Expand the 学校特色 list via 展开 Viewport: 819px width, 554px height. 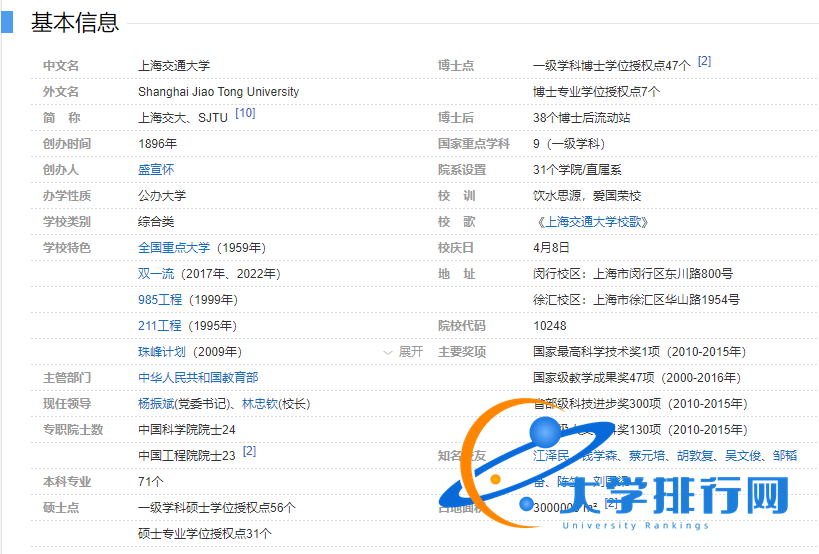click(404, 352)
